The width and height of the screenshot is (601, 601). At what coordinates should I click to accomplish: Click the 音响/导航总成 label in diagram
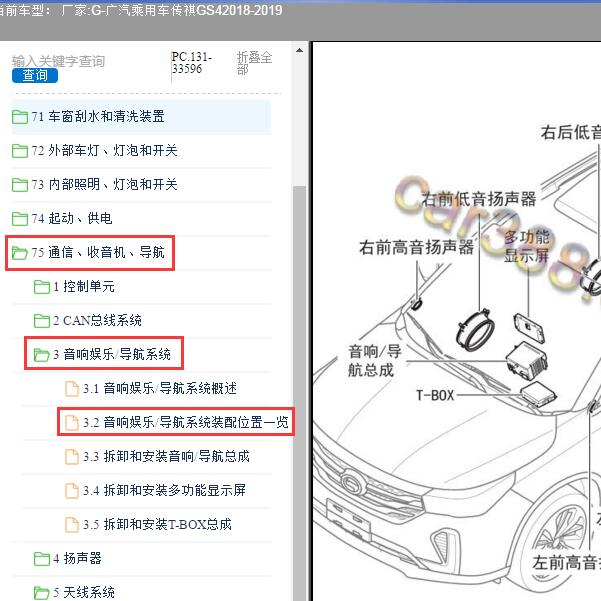374,361
